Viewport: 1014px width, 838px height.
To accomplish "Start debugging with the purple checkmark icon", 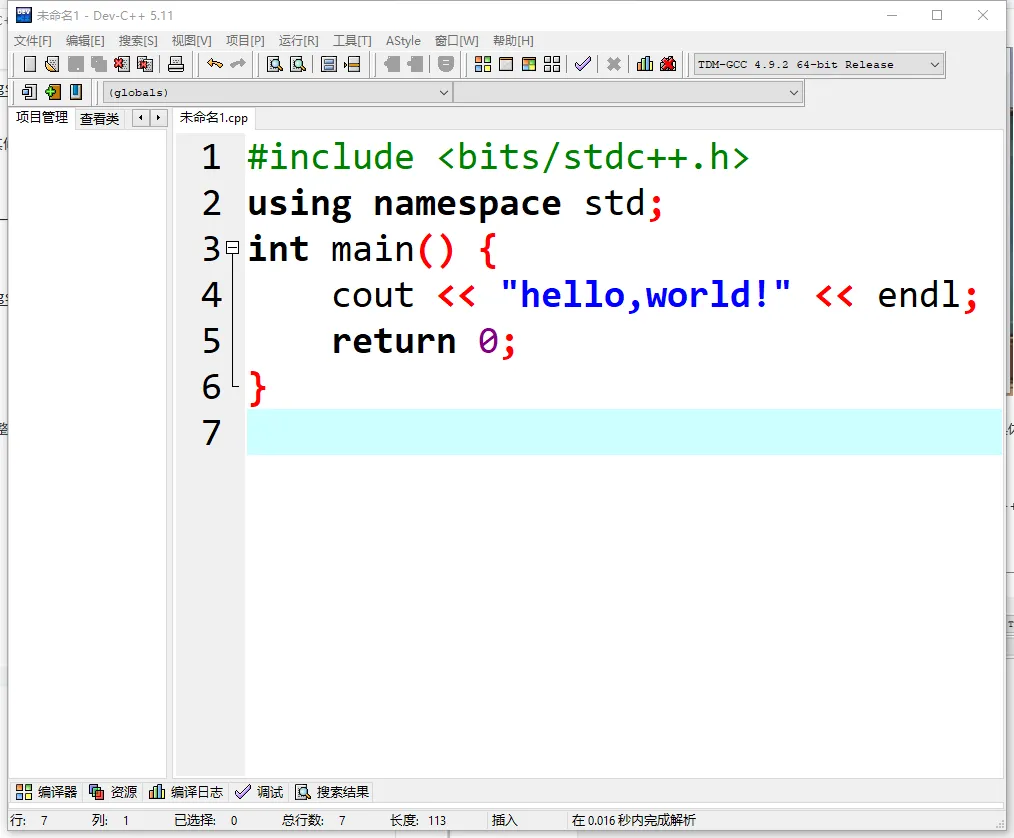I will point(583,64).
